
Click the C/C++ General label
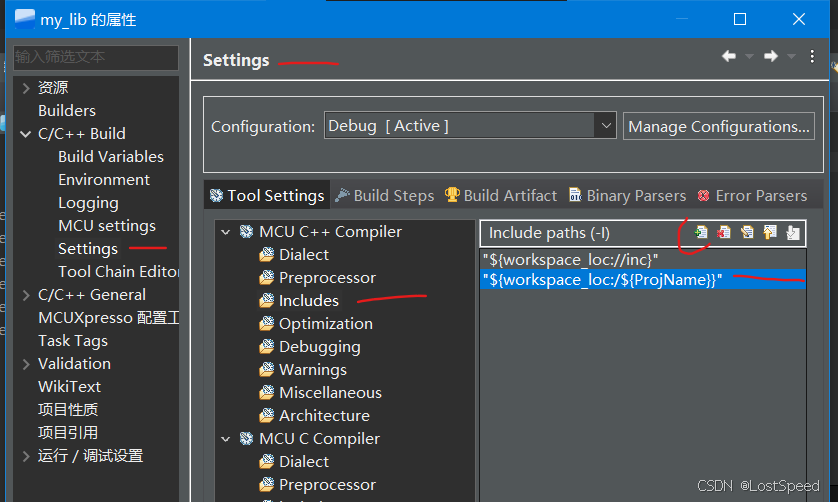click(91, 295)
